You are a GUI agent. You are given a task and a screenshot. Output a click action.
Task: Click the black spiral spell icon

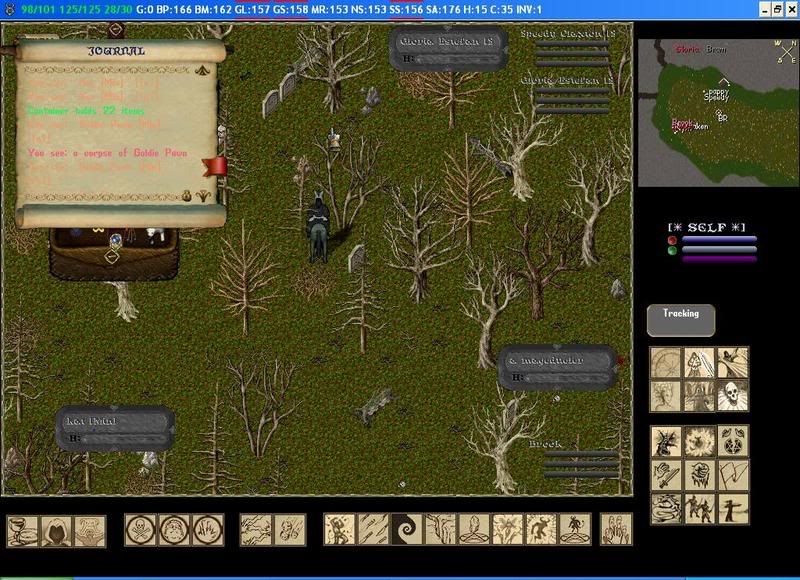click(407, 529)
